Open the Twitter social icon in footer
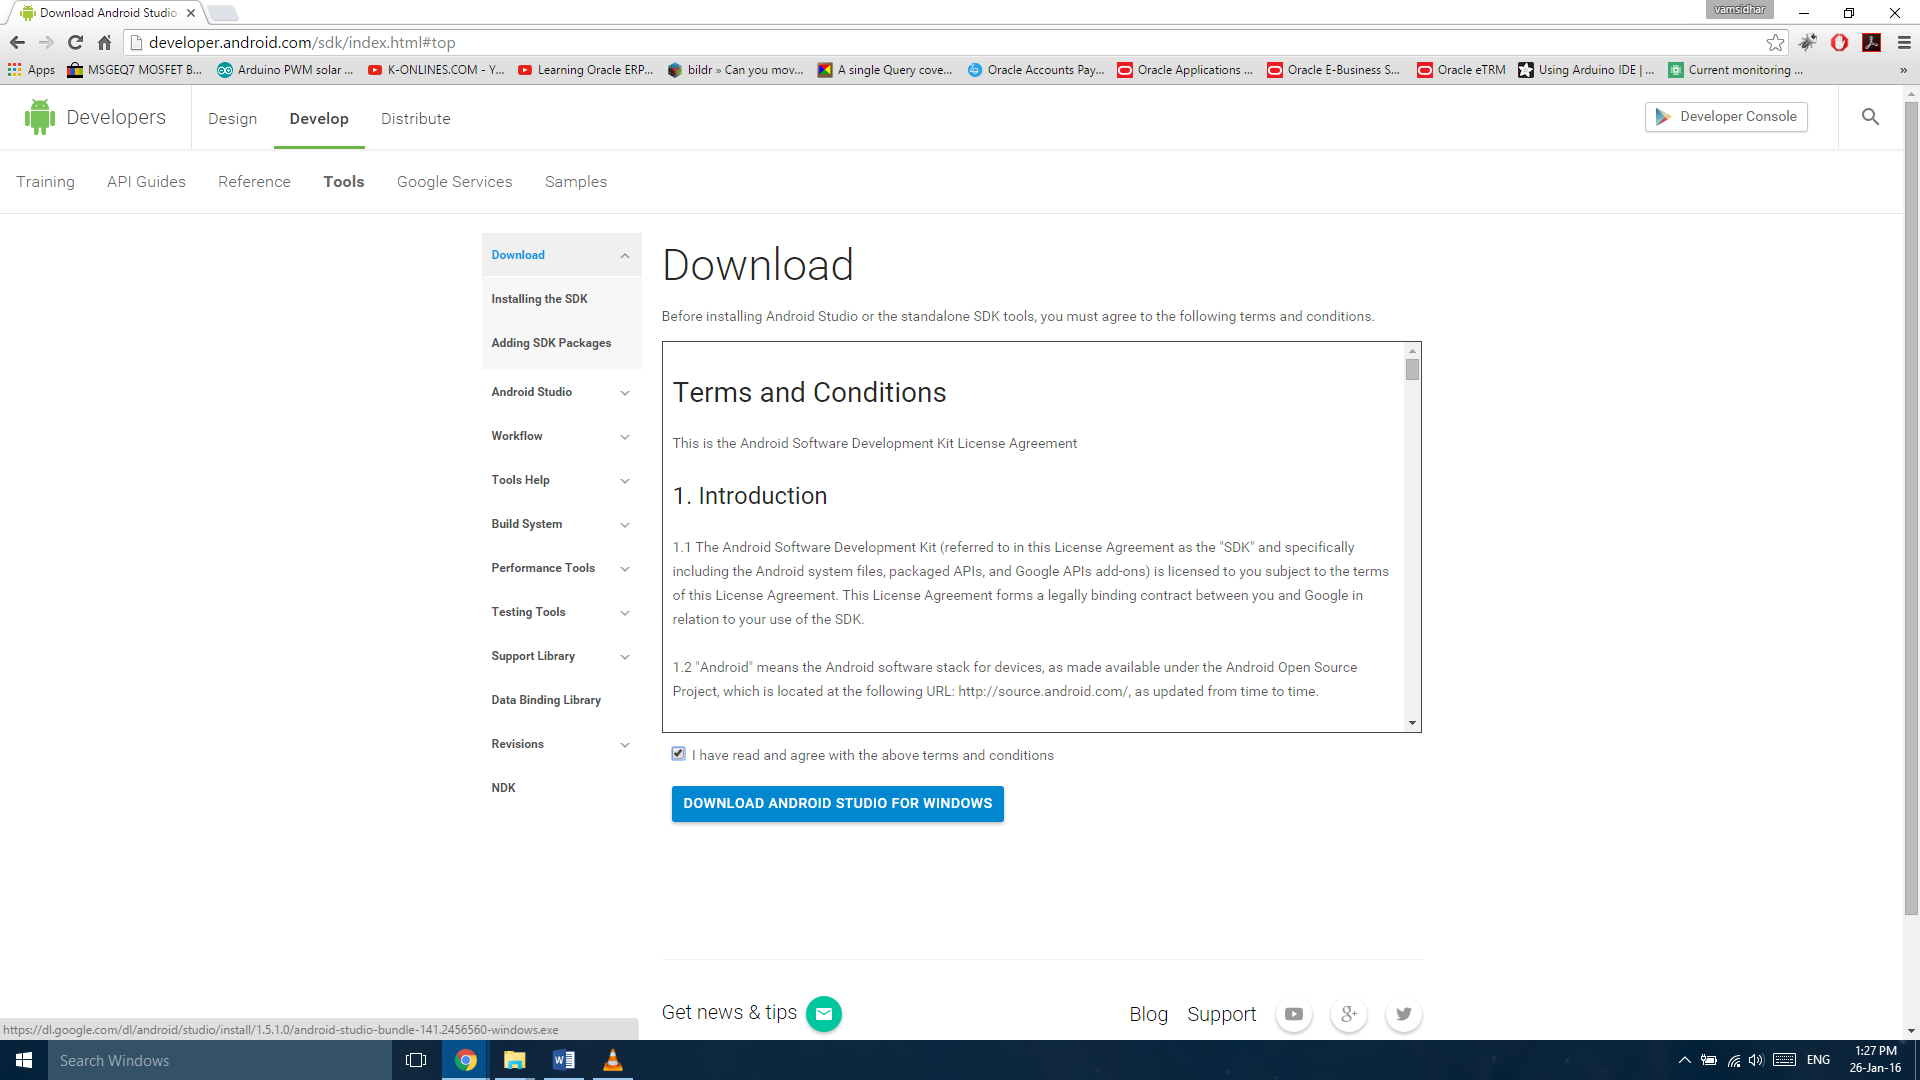1920x1080 pixels. coord(1403,1014)
